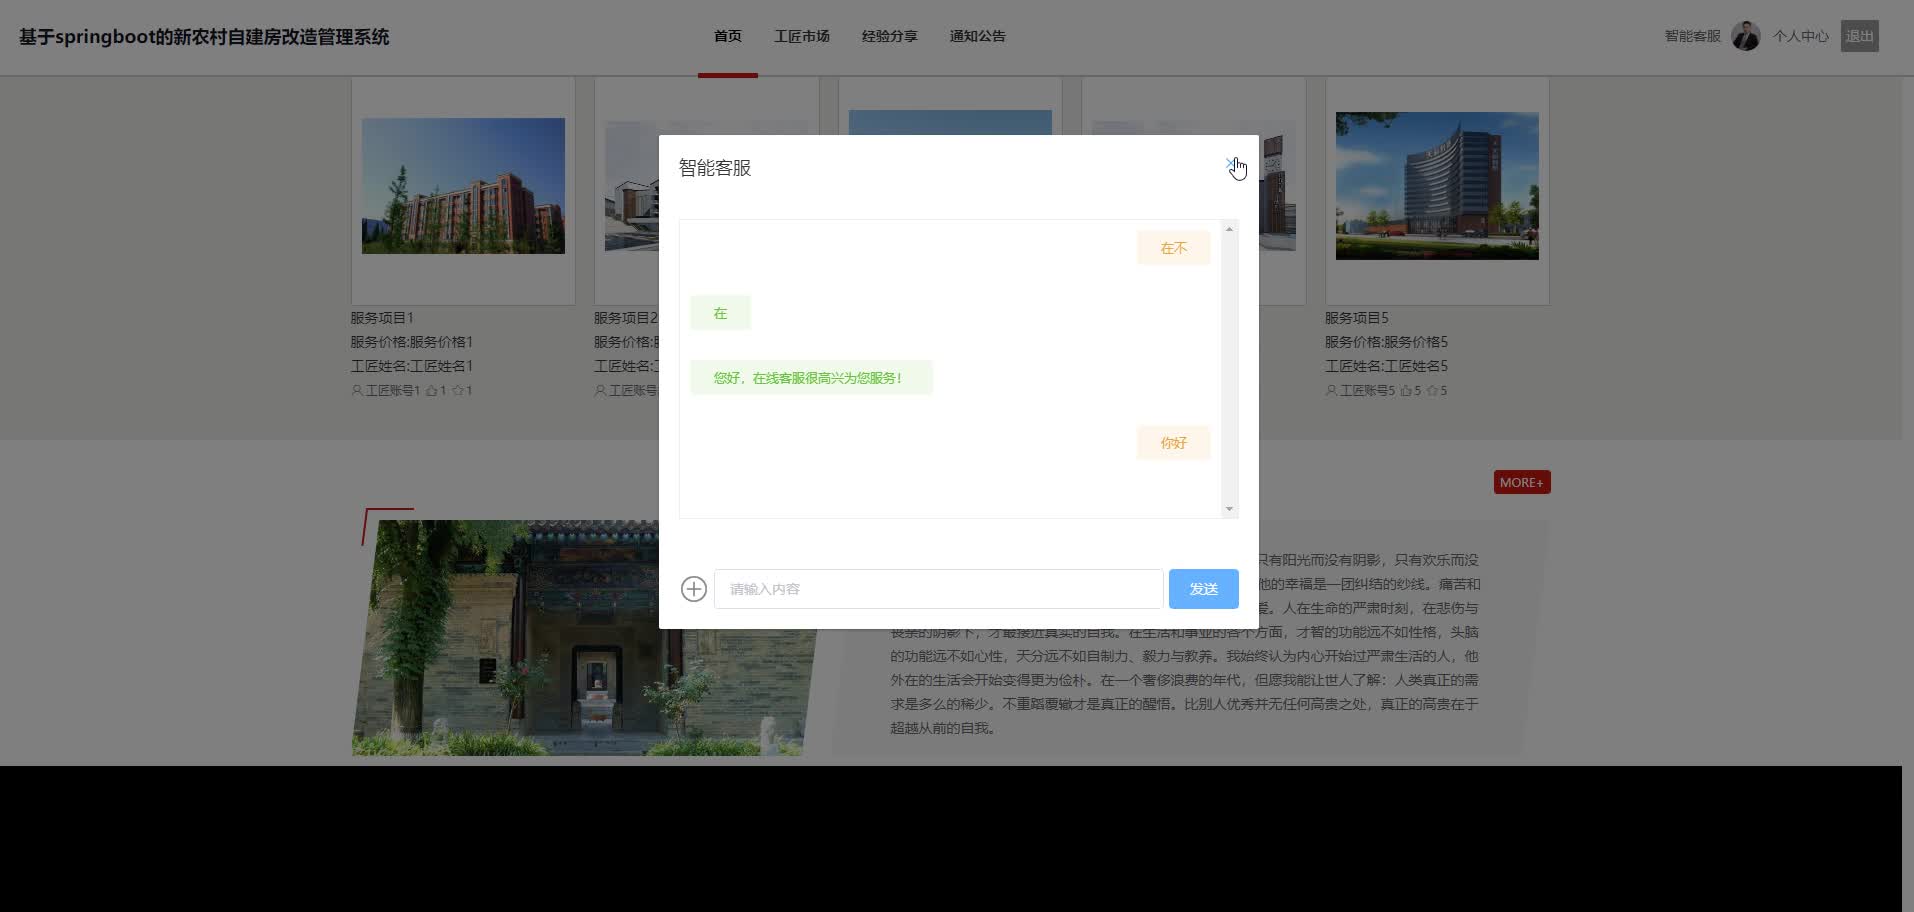Image resolution: width=1914 pixels, height=912 pixels.
Task: Click the user avatar in the top bar
Action: (x=1746, y=35)
